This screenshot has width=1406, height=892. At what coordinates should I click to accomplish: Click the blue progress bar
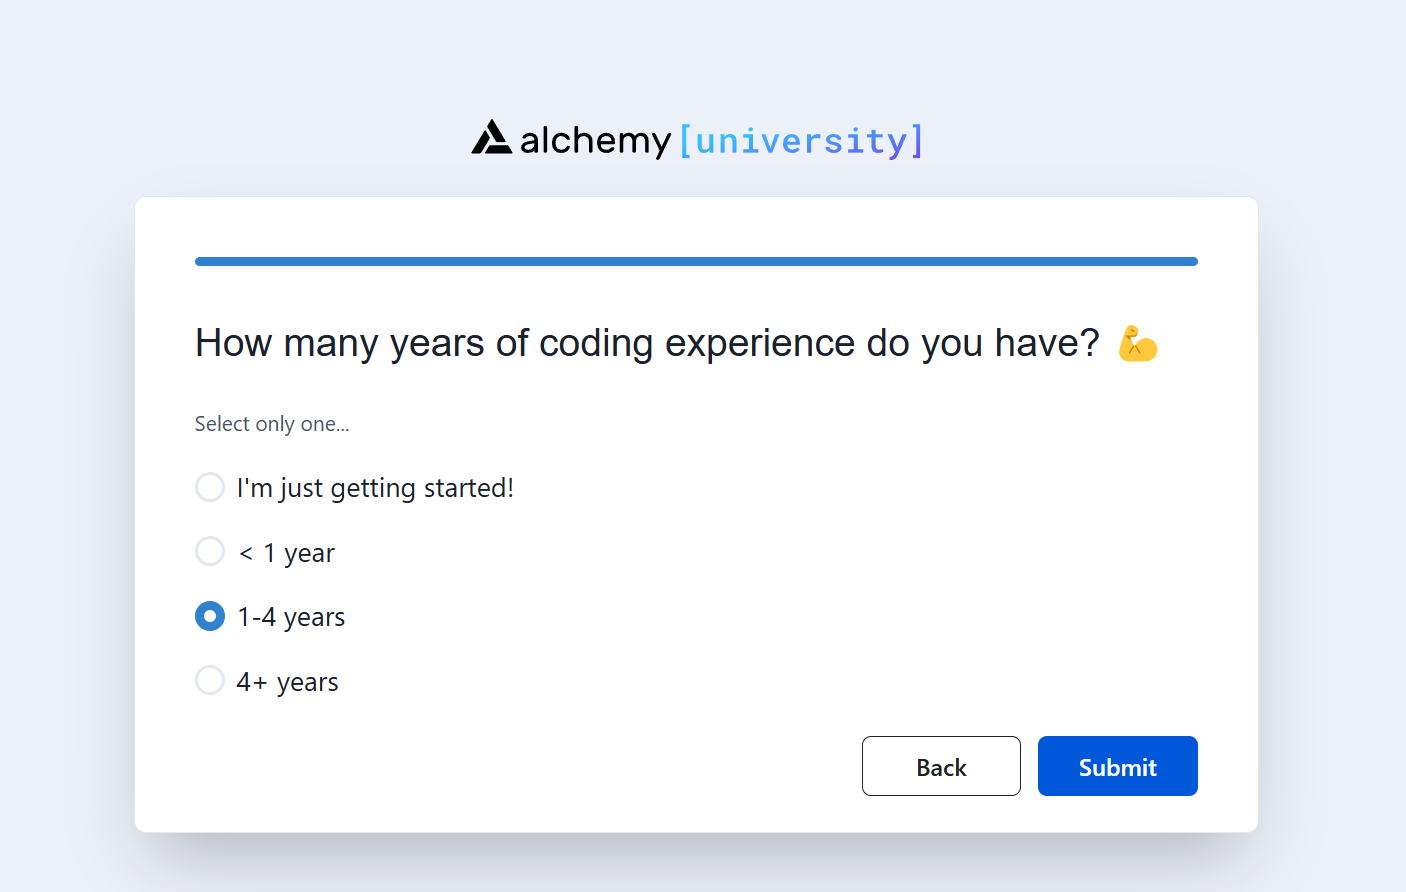pyautogui.click(x=696, y=262)
